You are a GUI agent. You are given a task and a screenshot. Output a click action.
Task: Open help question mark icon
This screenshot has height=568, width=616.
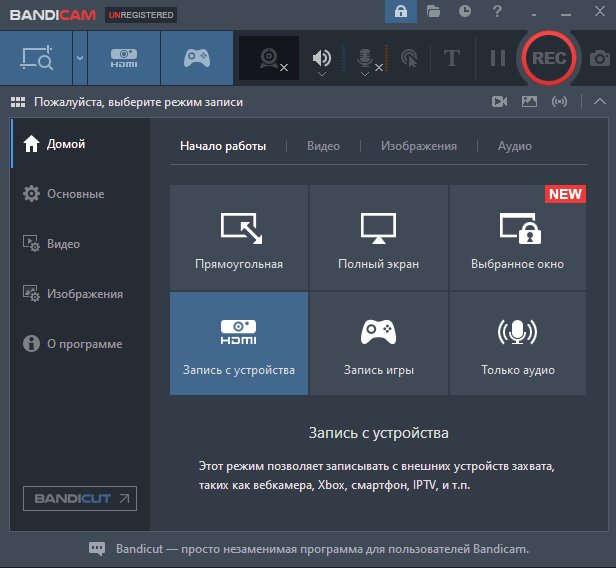click(x=497, y=11)
